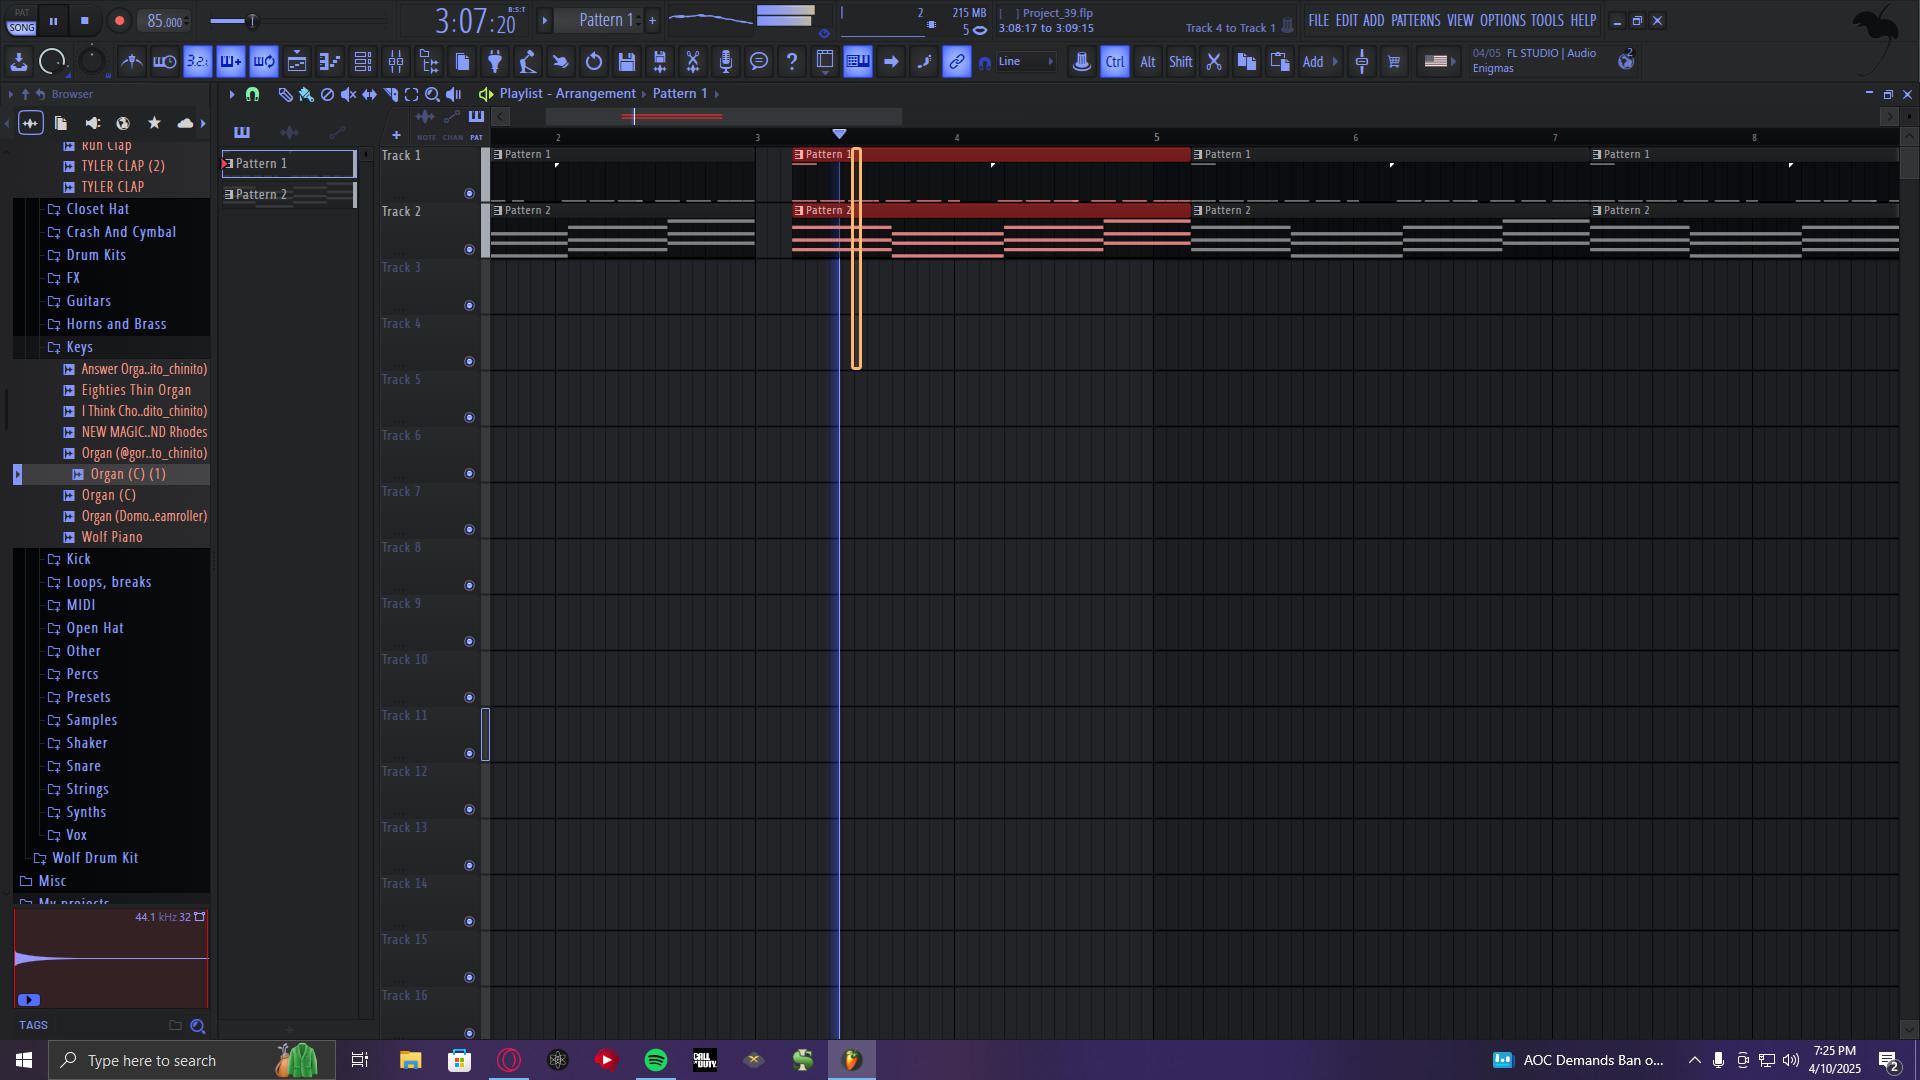Select the playlist mute tool
This screenshot has height=1080, width=1920.
(348, 94)
